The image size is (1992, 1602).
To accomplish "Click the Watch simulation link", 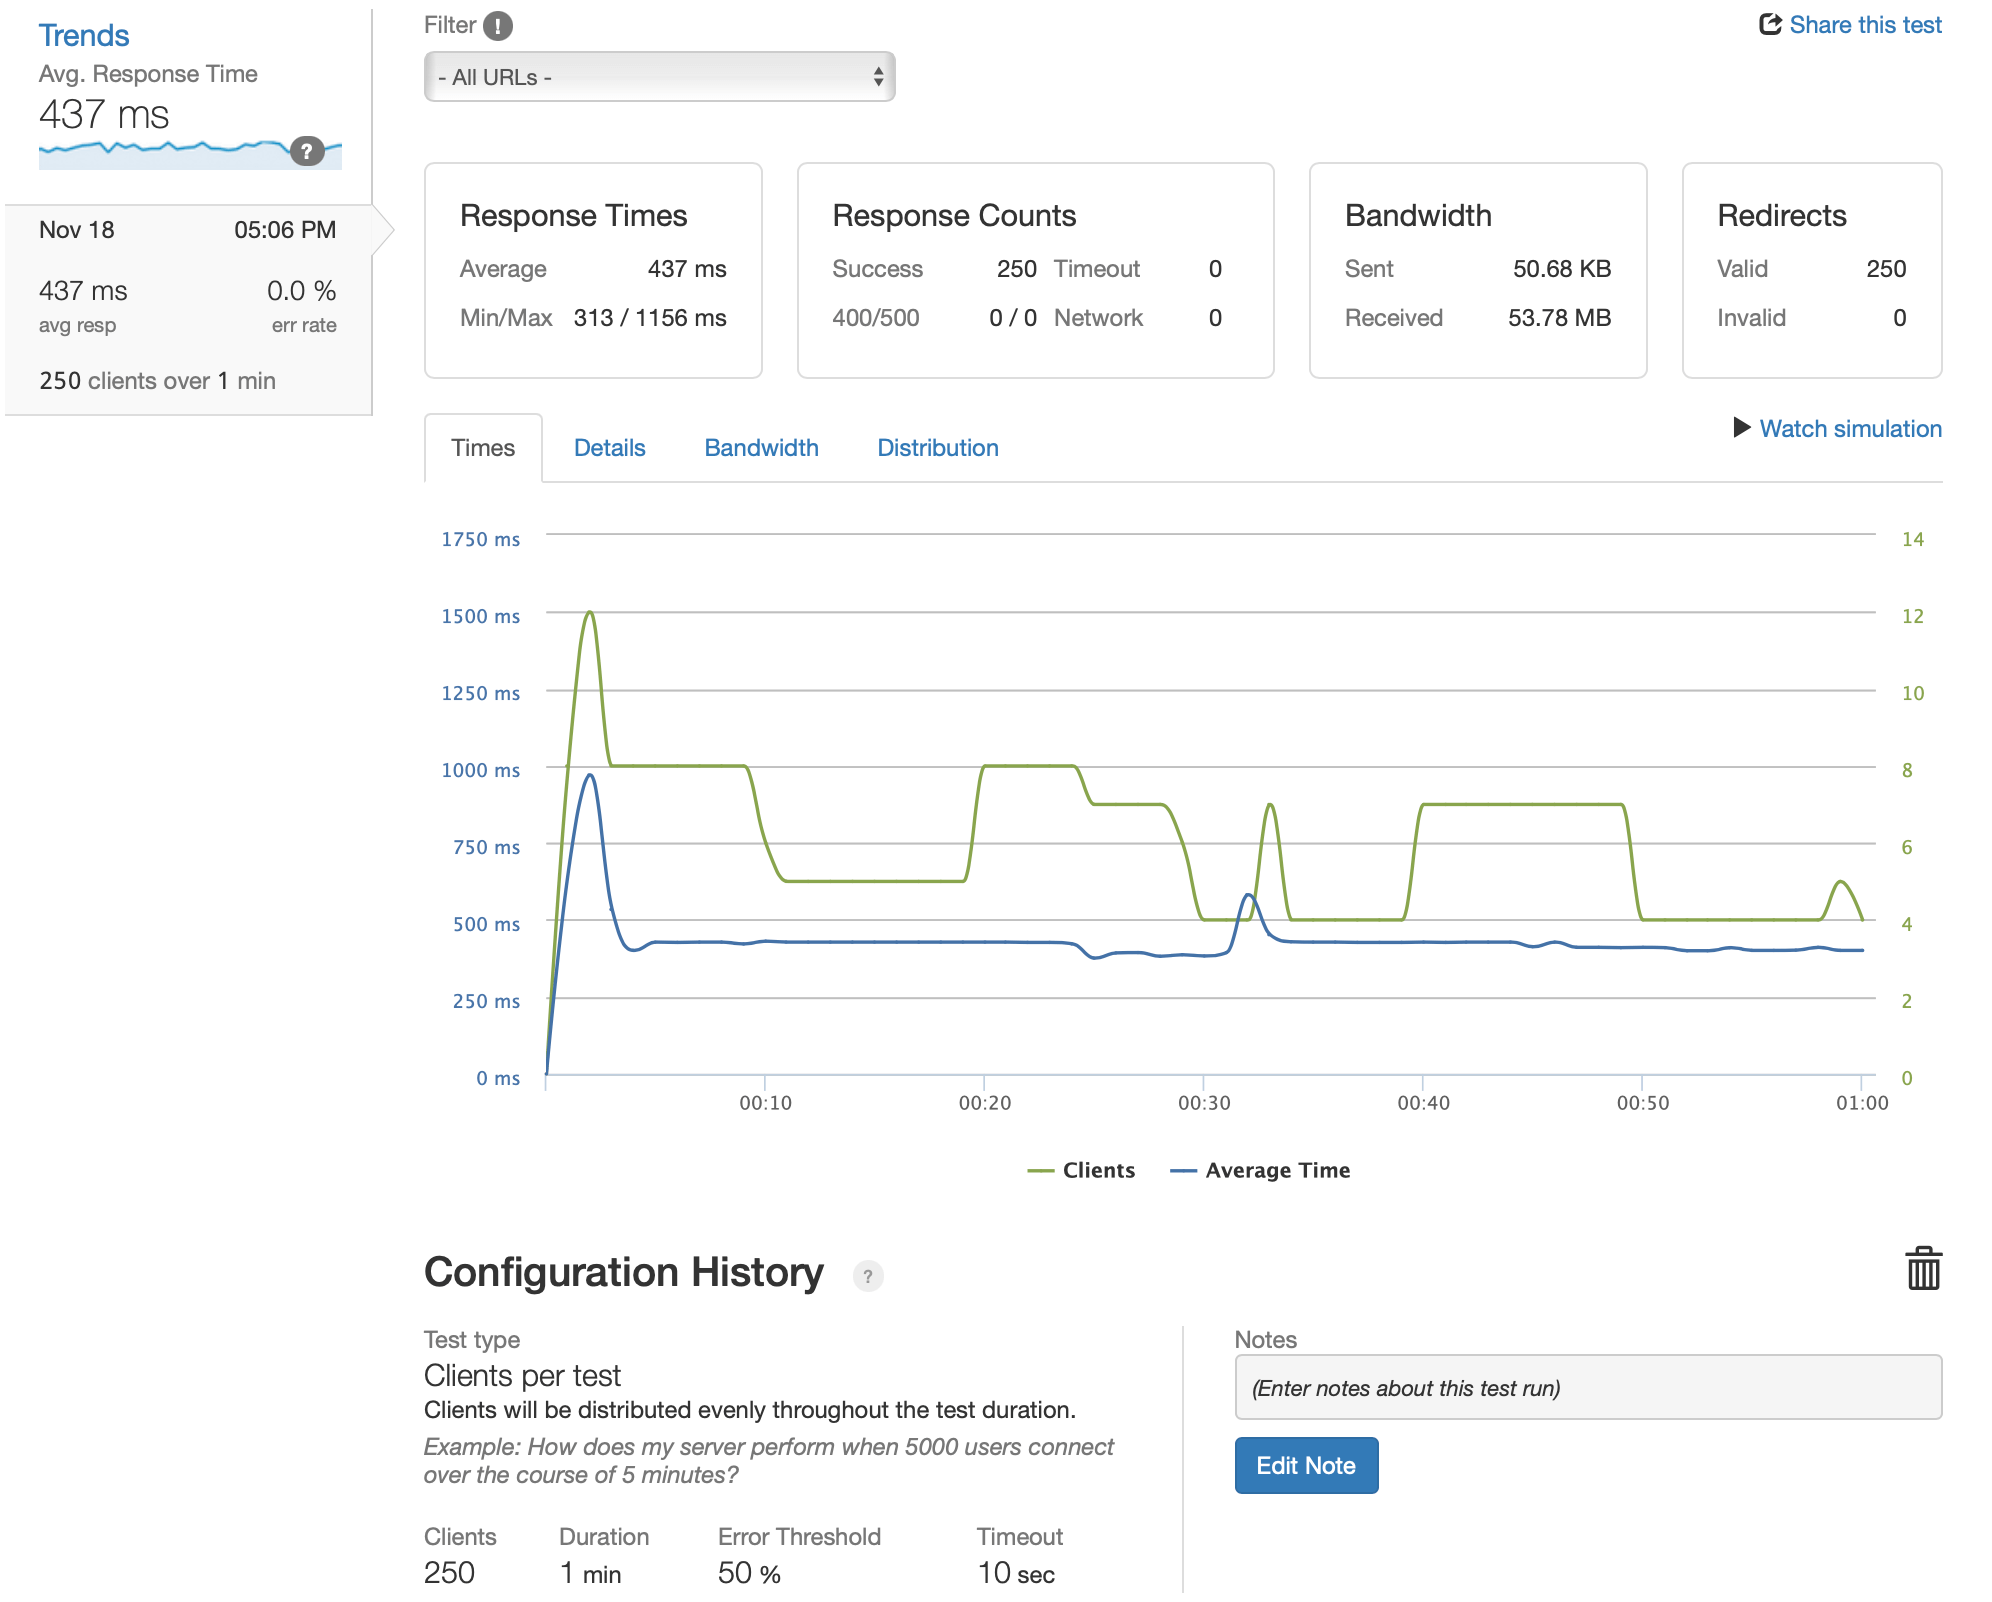I will (1850, 429).
